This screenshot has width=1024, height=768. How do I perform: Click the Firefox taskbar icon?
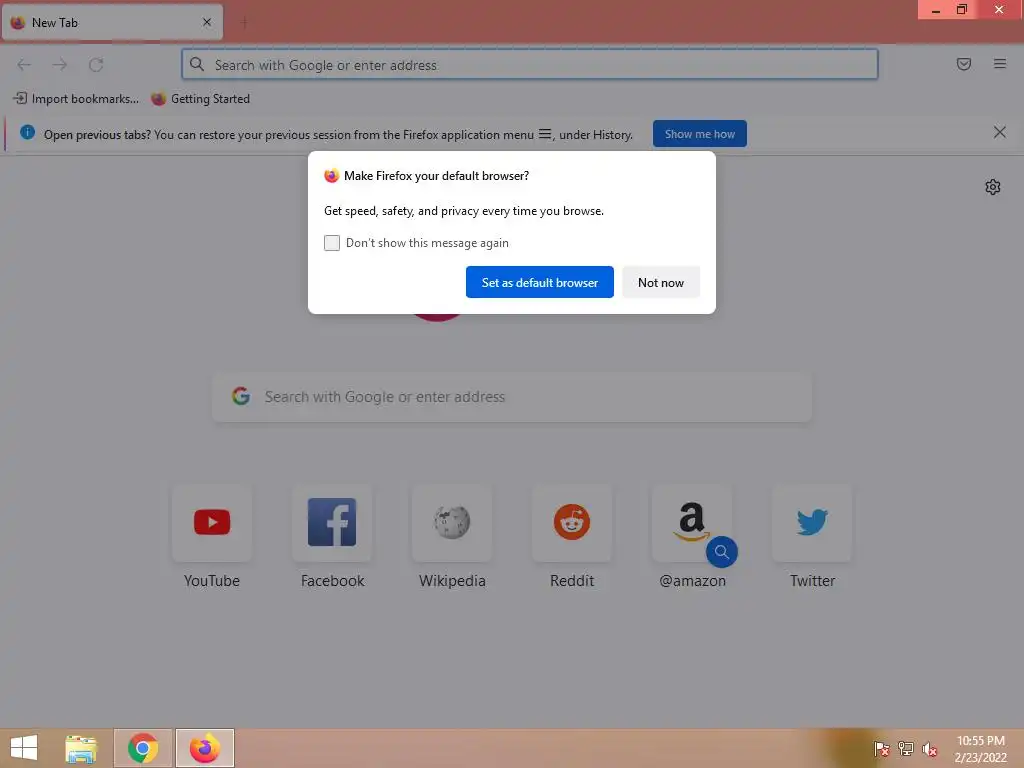(x=204, y=748)
